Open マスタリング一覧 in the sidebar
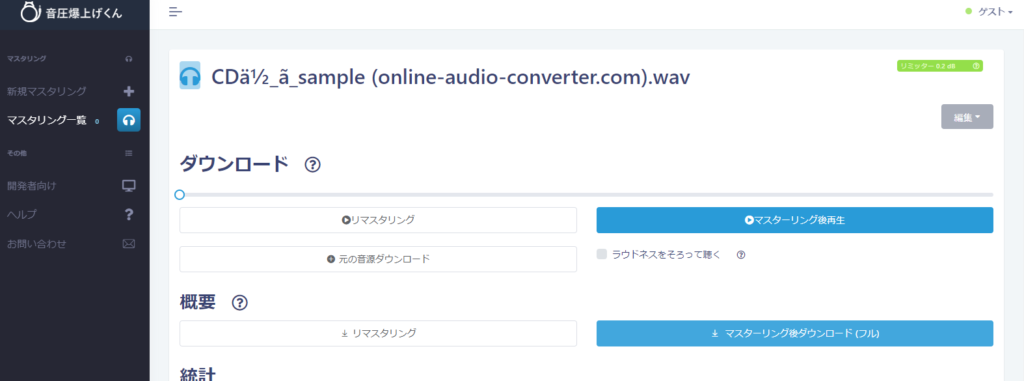 point(46,120)
